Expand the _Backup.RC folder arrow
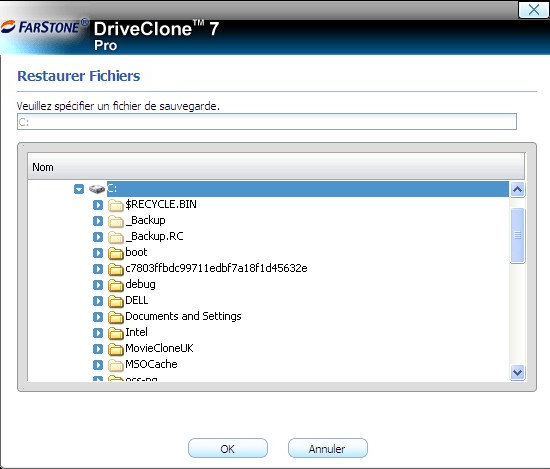Image resolution: width=550 pixels, height=469 pixels. click(98, 237)
